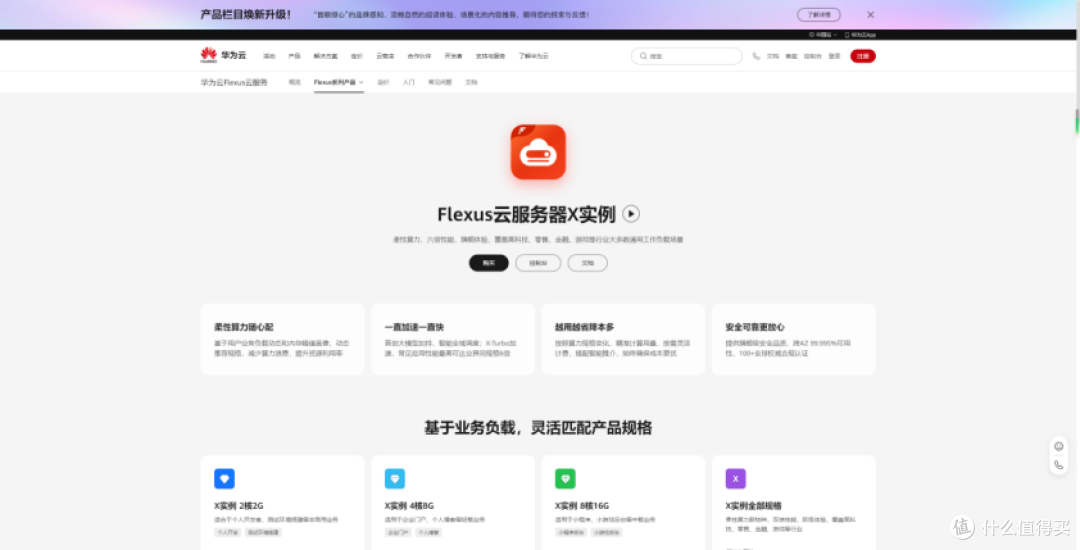1080x550 pixels.
Task: Click the 登录 link
Action: 835,56
